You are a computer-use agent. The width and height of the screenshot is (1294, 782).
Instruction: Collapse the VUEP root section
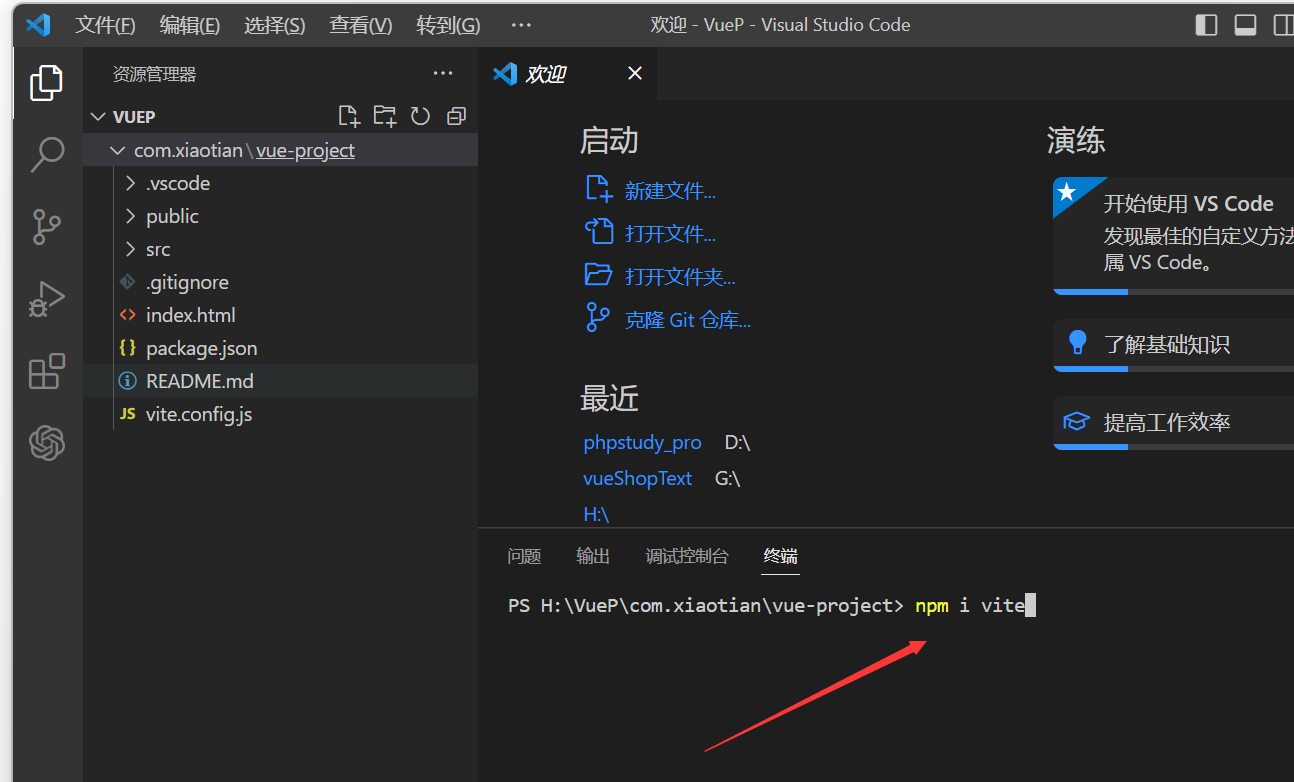[98, 117]
